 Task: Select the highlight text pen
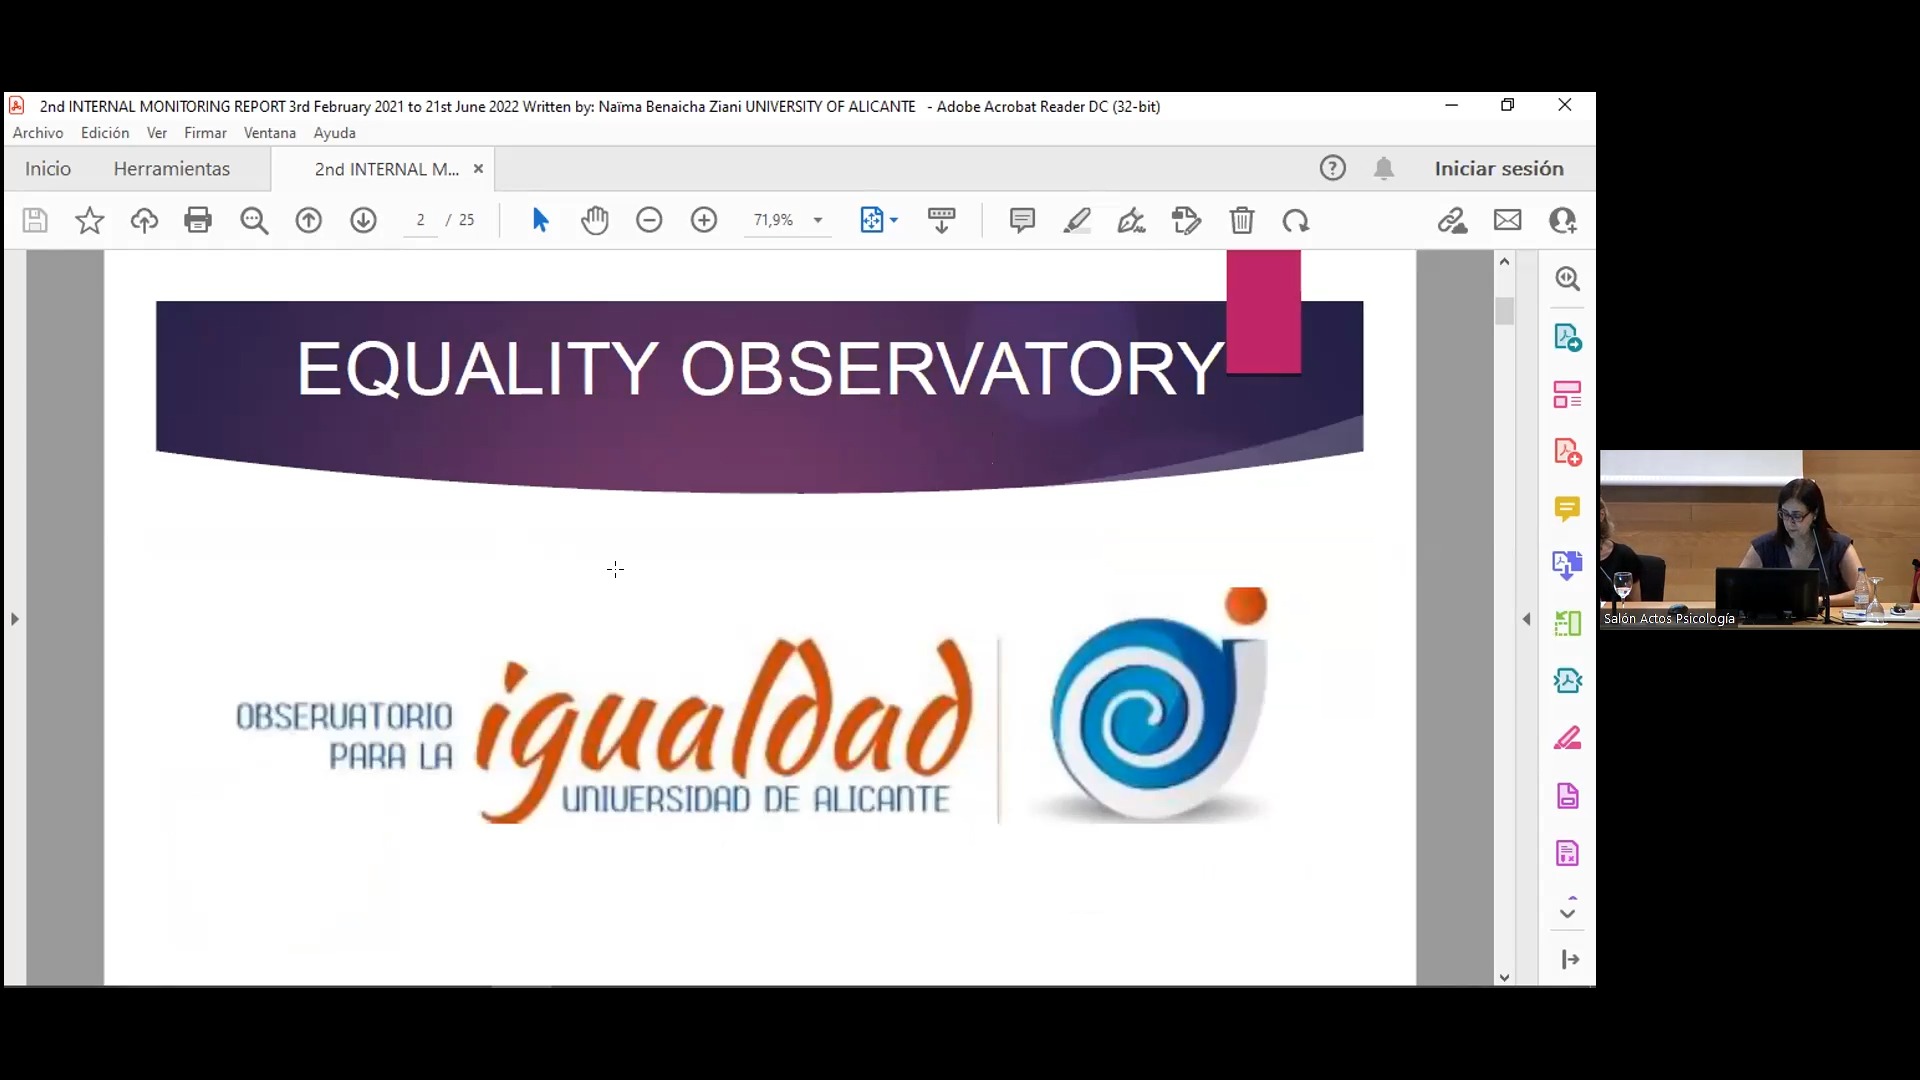point(1077,220)
